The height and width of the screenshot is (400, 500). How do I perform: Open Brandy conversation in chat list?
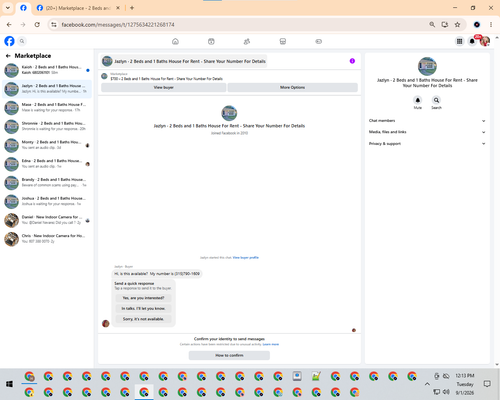47,182
